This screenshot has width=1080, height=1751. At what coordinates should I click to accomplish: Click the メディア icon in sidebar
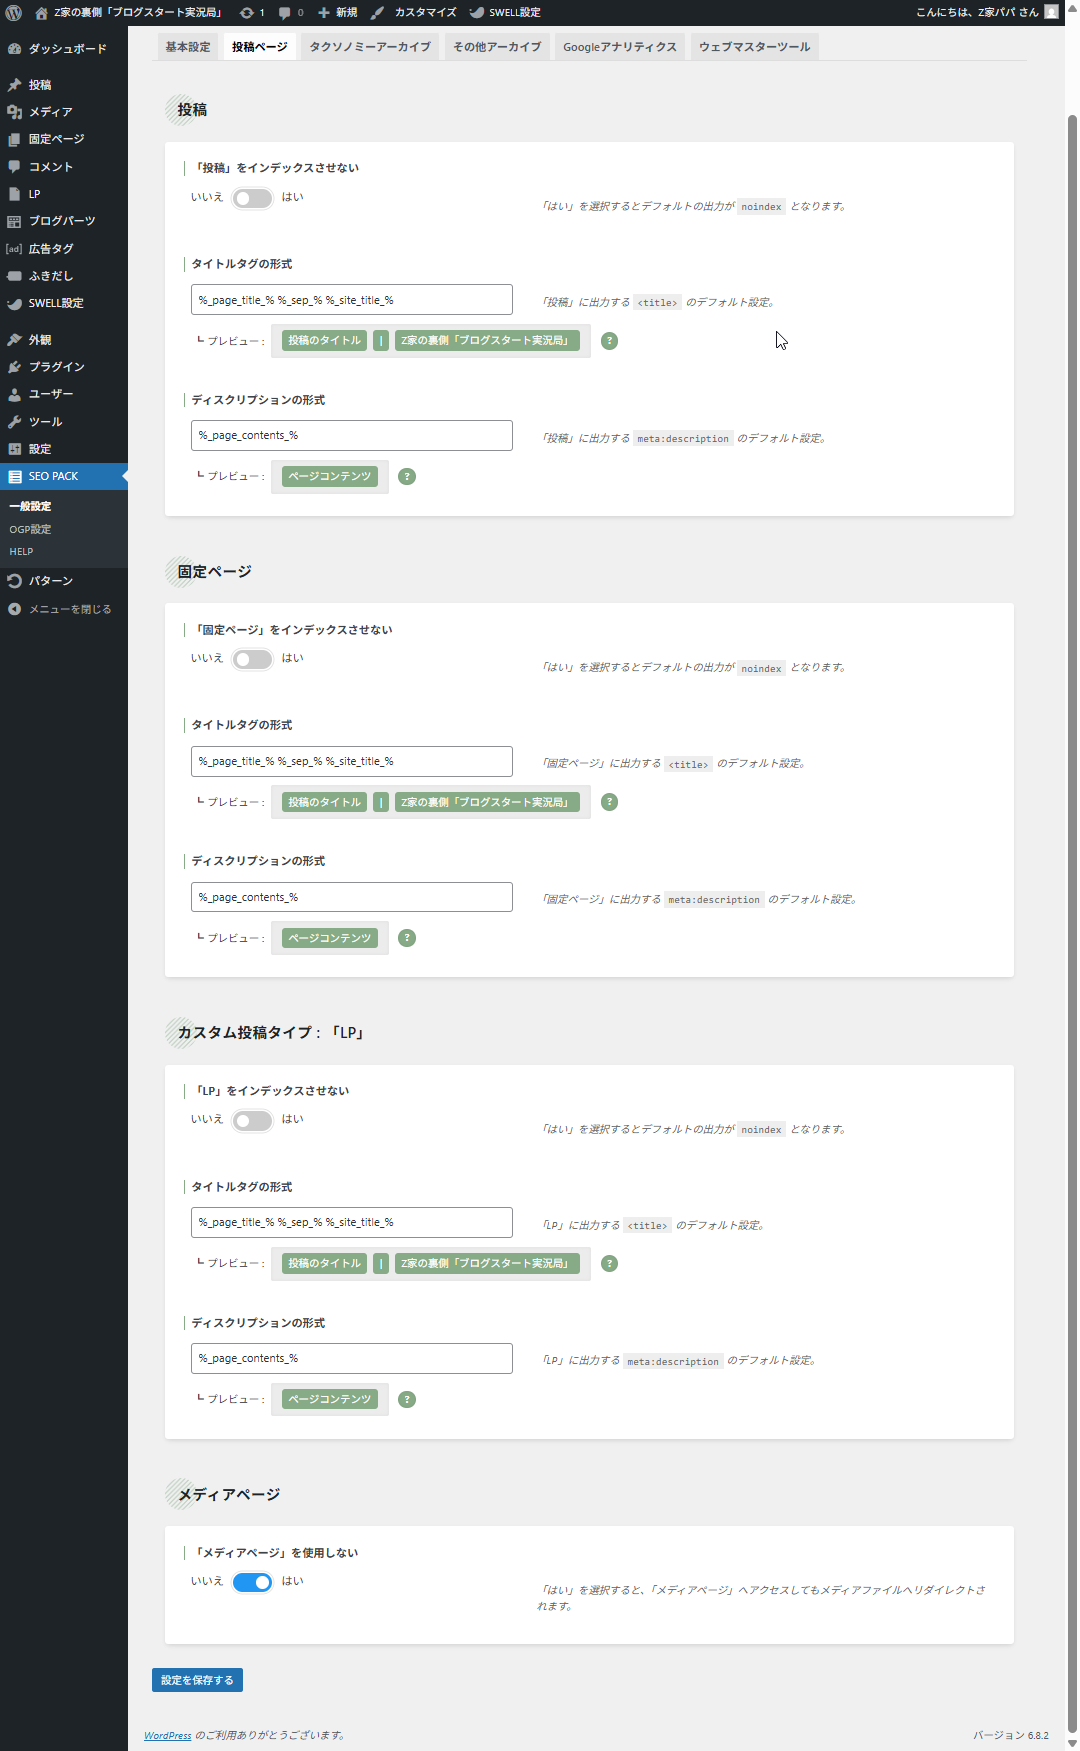pos(14,112)
